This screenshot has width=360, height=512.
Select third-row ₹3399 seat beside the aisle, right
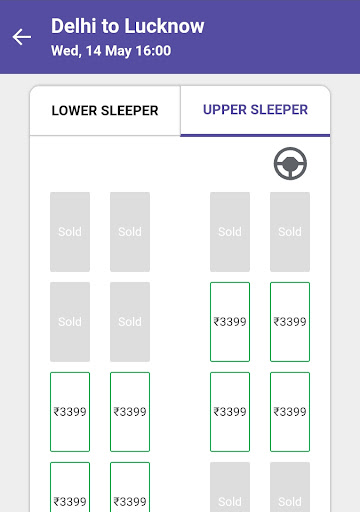coord(230,412)
